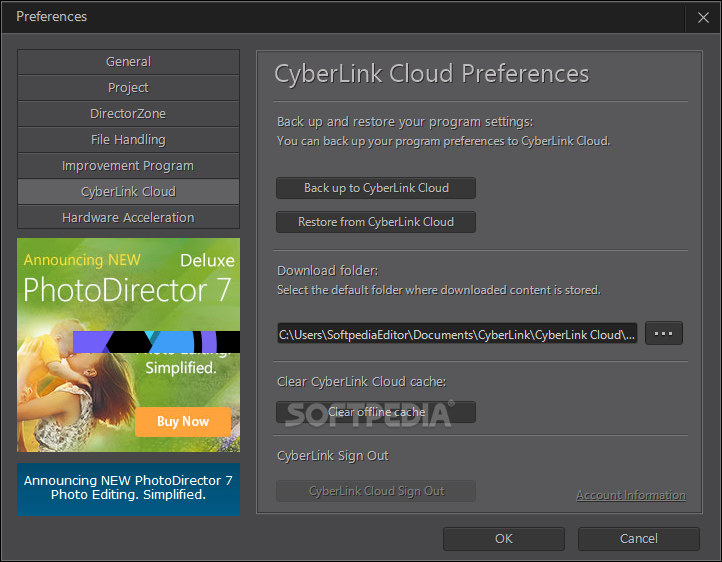Select the CyberLink Cloud tab
The height and width of the screenshot is (562, 722).
tap(128, 191)
